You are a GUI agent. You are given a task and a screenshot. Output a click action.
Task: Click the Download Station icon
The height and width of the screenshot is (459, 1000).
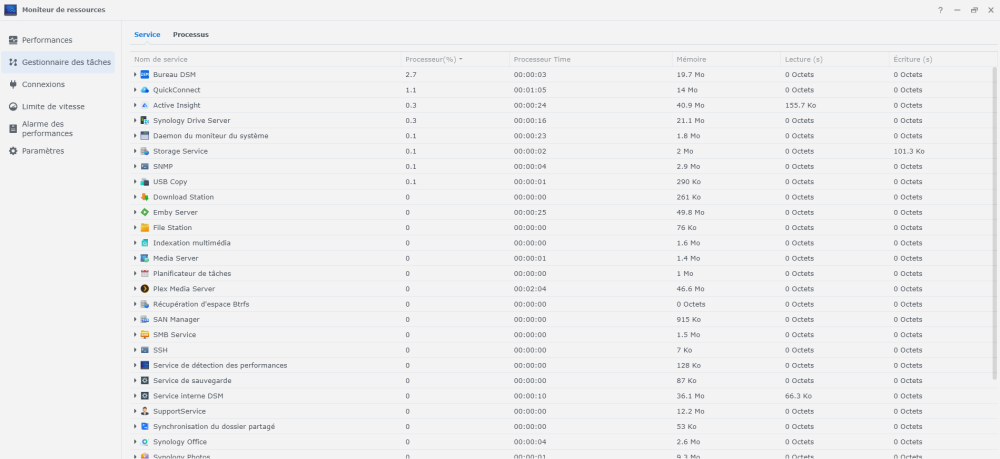(x=145, y=197)
